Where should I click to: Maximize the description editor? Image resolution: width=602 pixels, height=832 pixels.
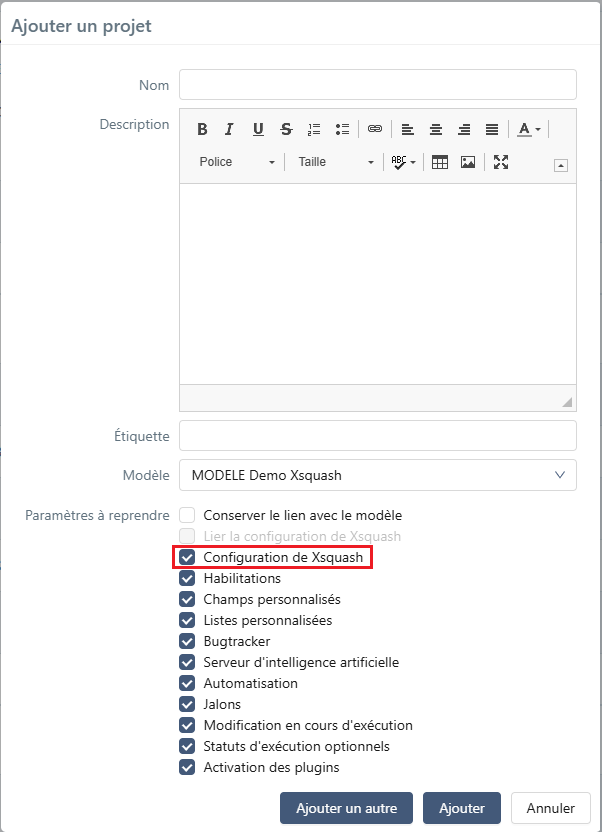point(501,162)
